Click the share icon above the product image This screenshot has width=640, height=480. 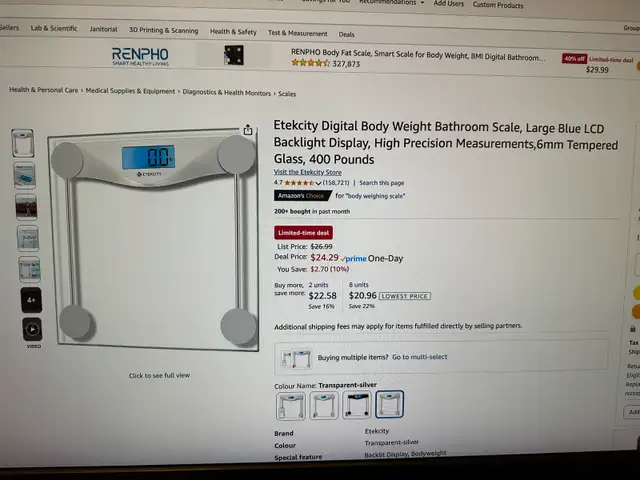(248, 130)
